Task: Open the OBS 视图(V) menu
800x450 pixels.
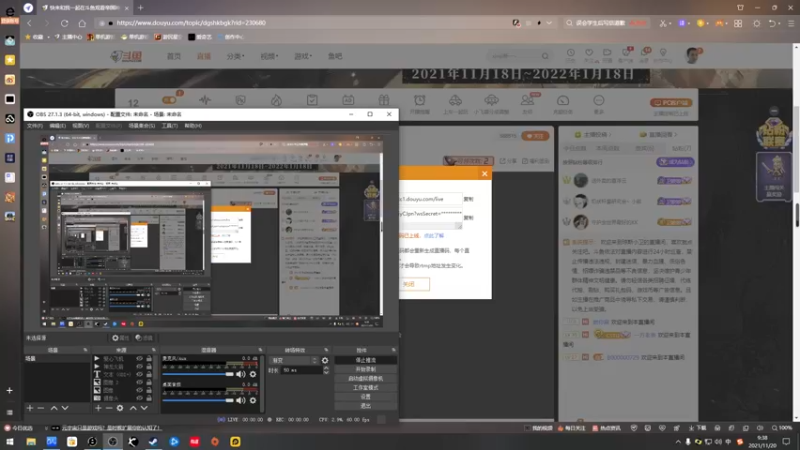Action: (81, 126)
